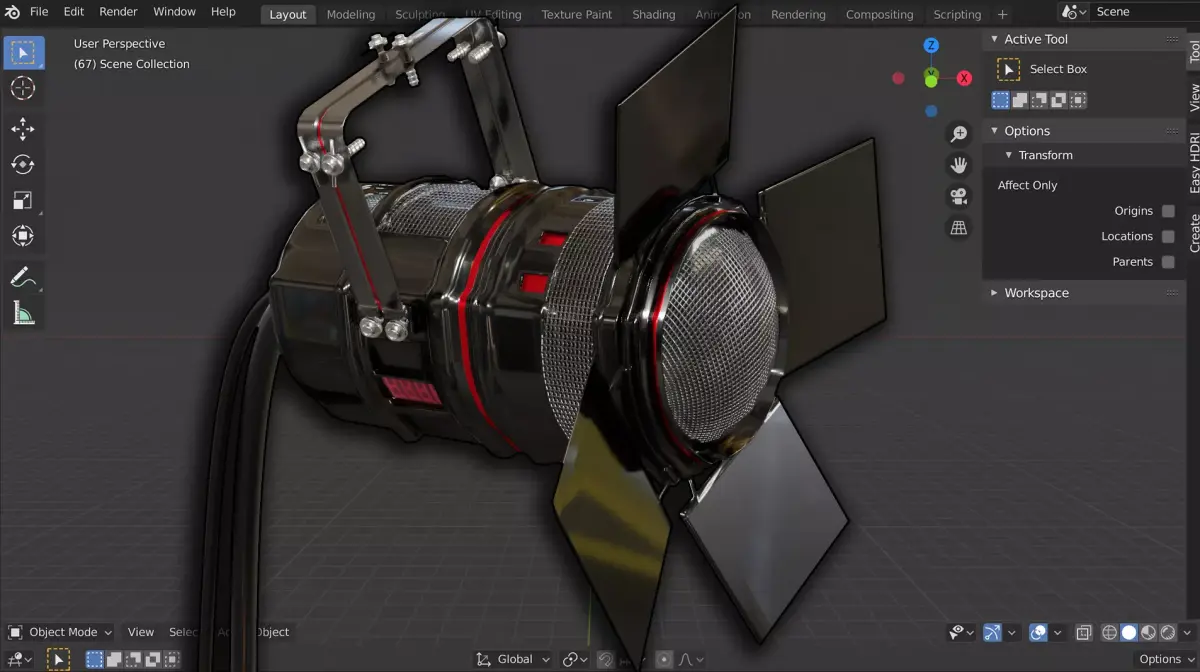Switch to the Shading workspace tab
The width and height of the screenshot is (1200, 672).
(x=653, y=14)
